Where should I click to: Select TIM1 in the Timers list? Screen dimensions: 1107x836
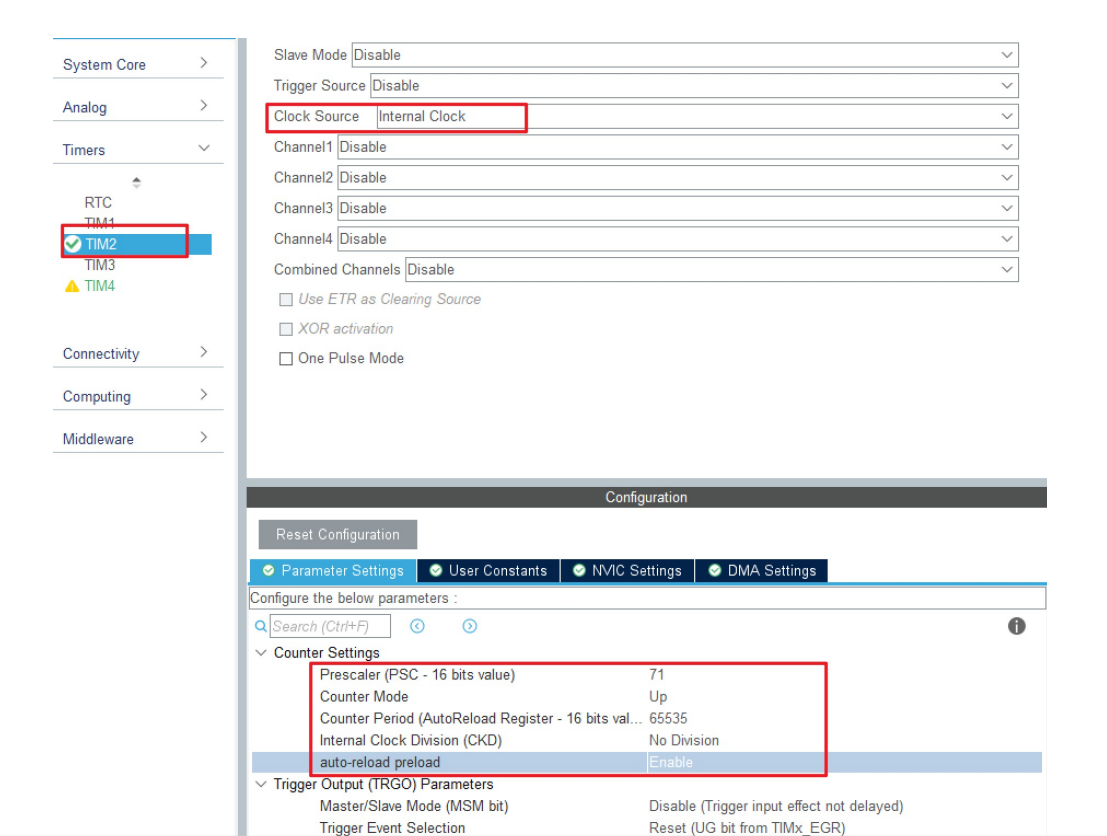click(x=100, y=222)
